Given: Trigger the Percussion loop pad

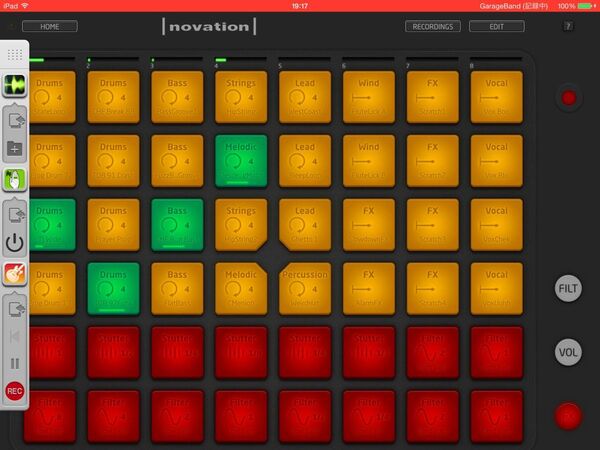Looking at the screenshot, I should (x=305, y=289).
